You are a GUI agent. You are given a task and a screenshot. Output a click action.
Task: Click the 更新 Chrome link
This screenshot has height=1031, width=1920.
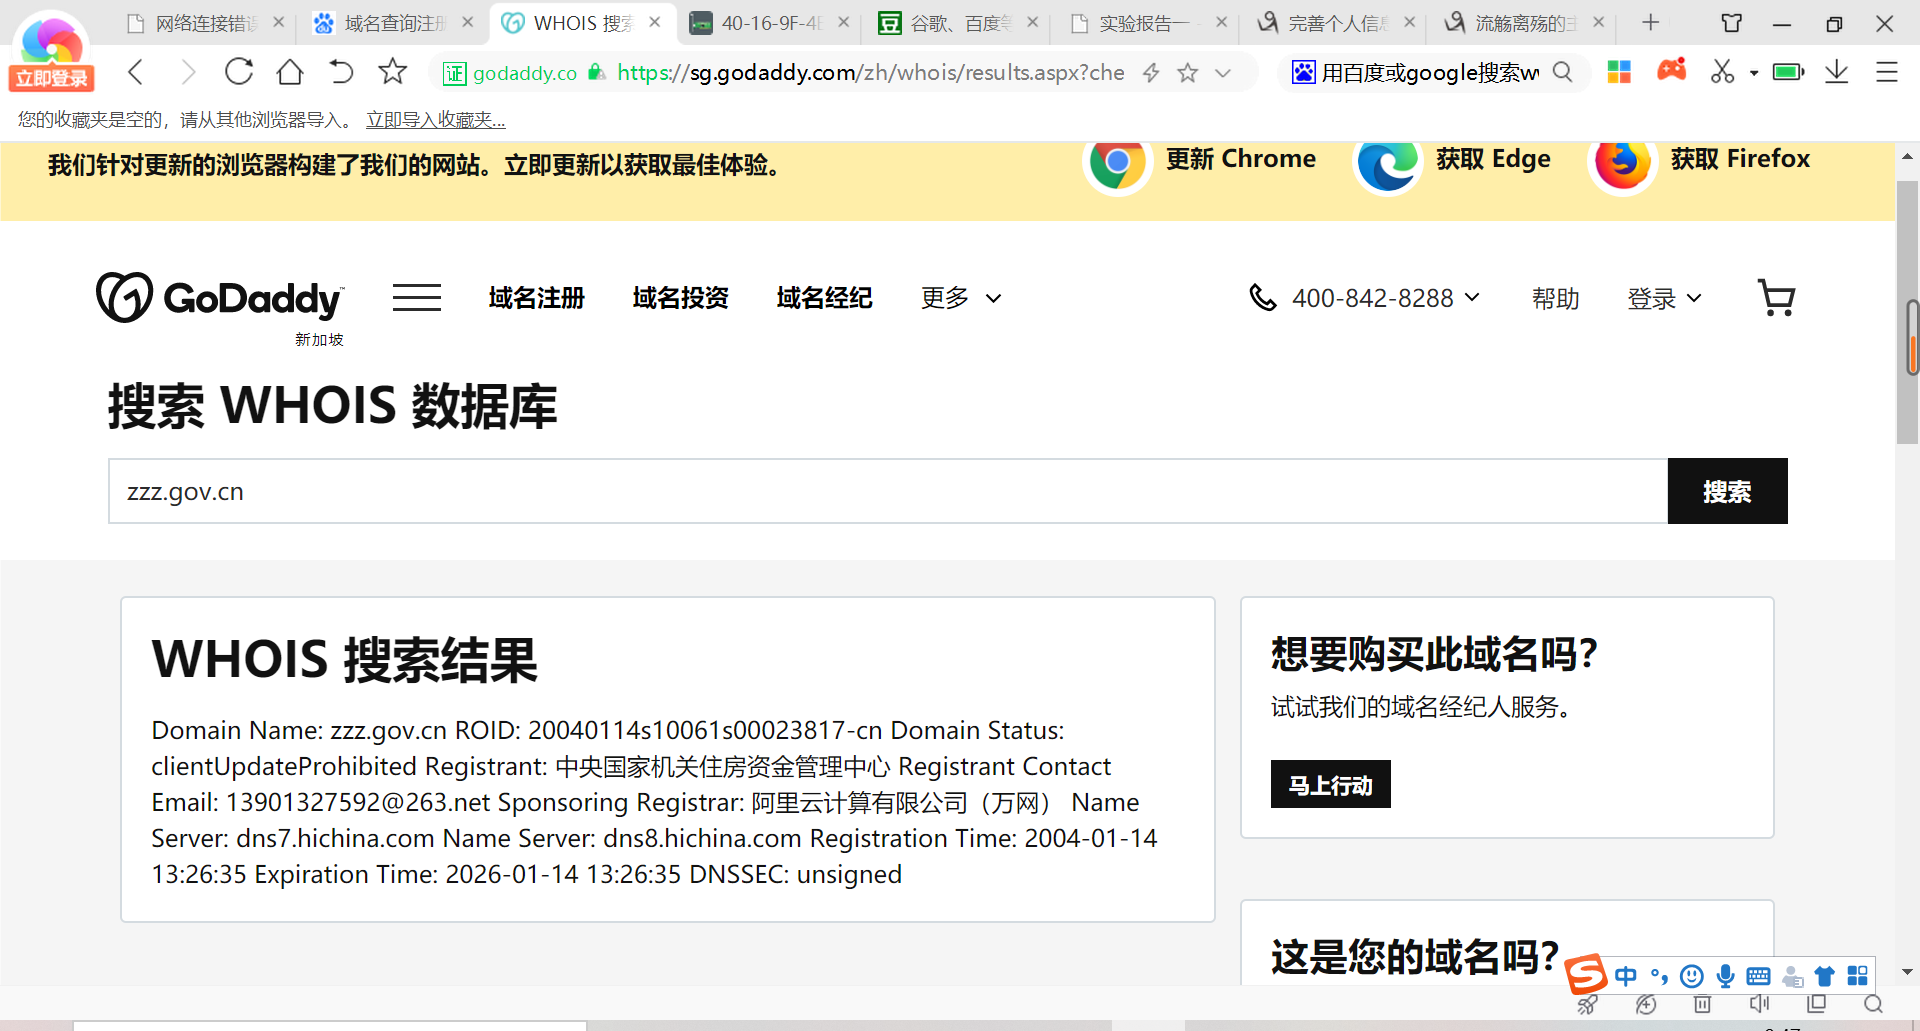1200,161
